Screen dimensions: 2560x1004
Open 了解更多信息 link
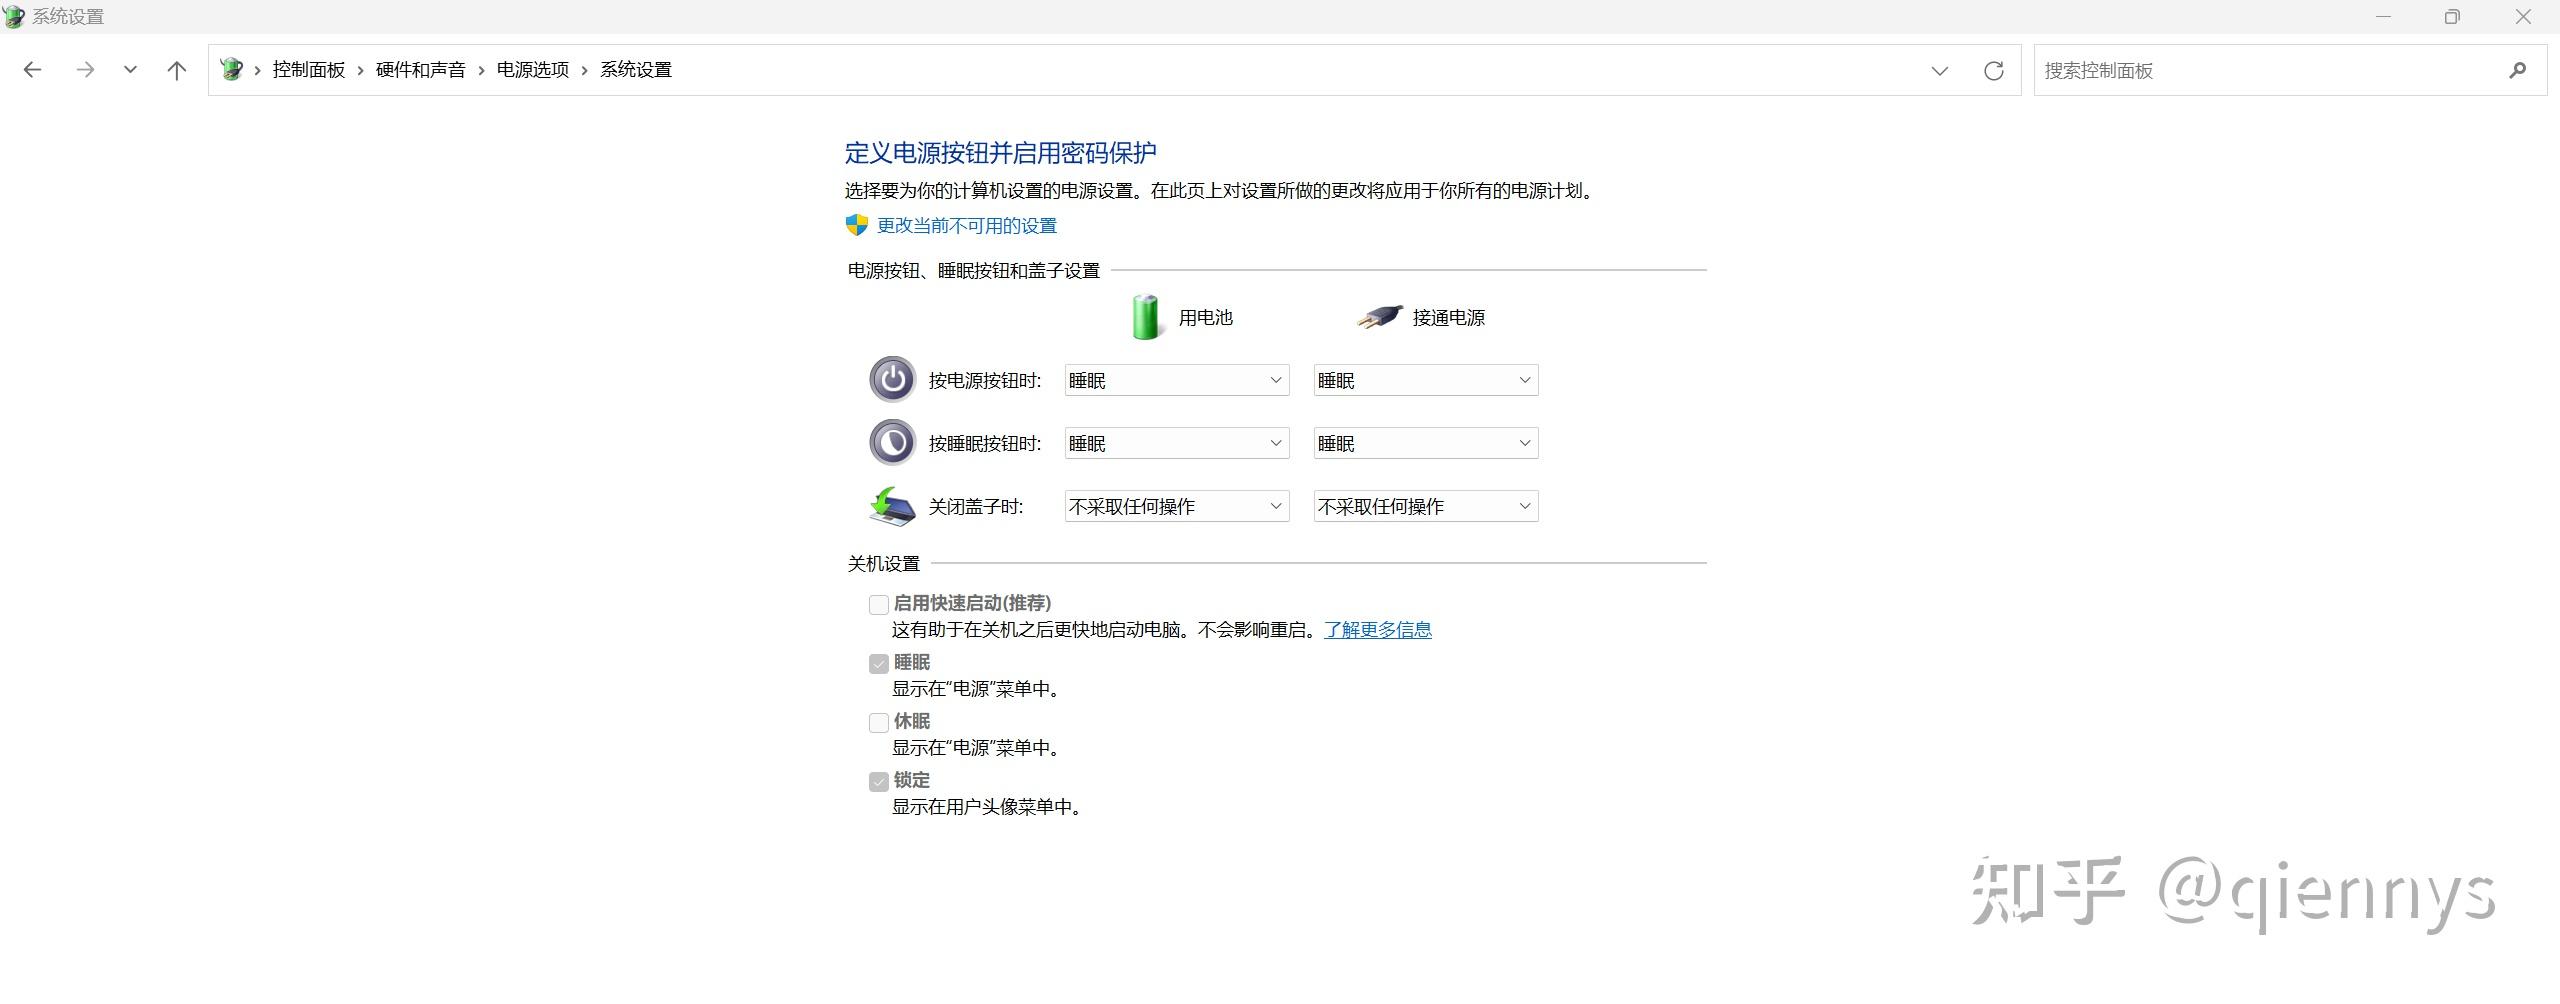tap(1378, 630)
